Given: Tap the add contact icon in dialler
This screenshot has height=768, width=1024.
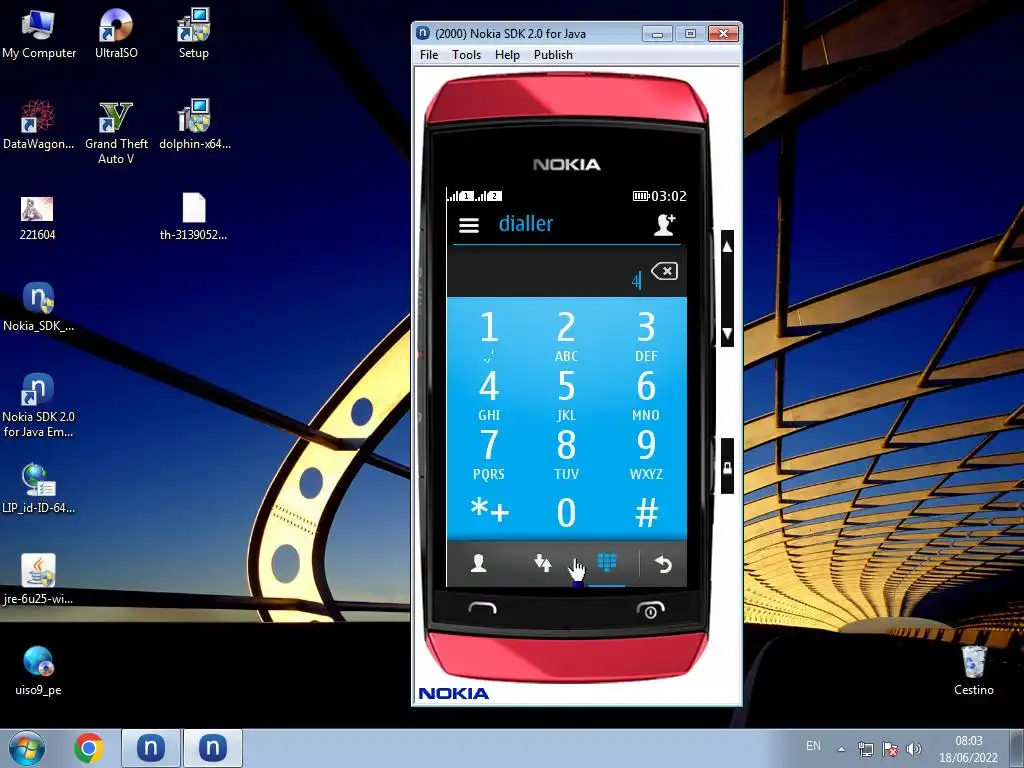Looking at the screenshot, I should tap(664, 225).
